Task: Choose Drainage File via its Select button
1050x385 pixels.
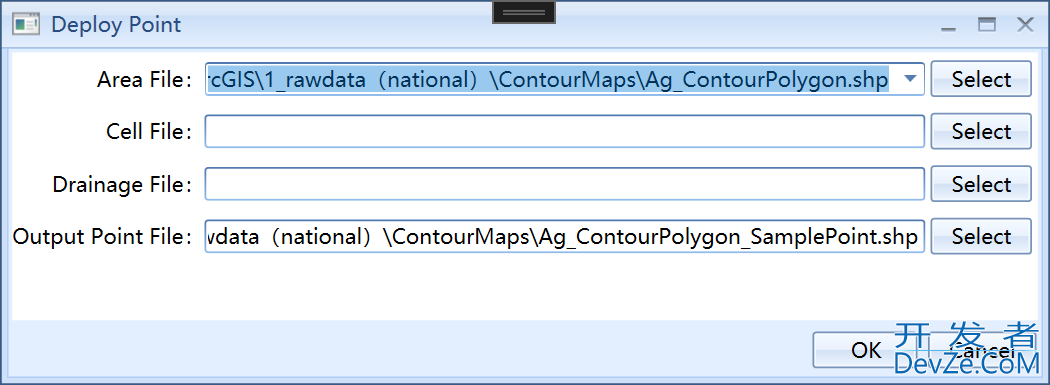Action: (x=981, y=183)
